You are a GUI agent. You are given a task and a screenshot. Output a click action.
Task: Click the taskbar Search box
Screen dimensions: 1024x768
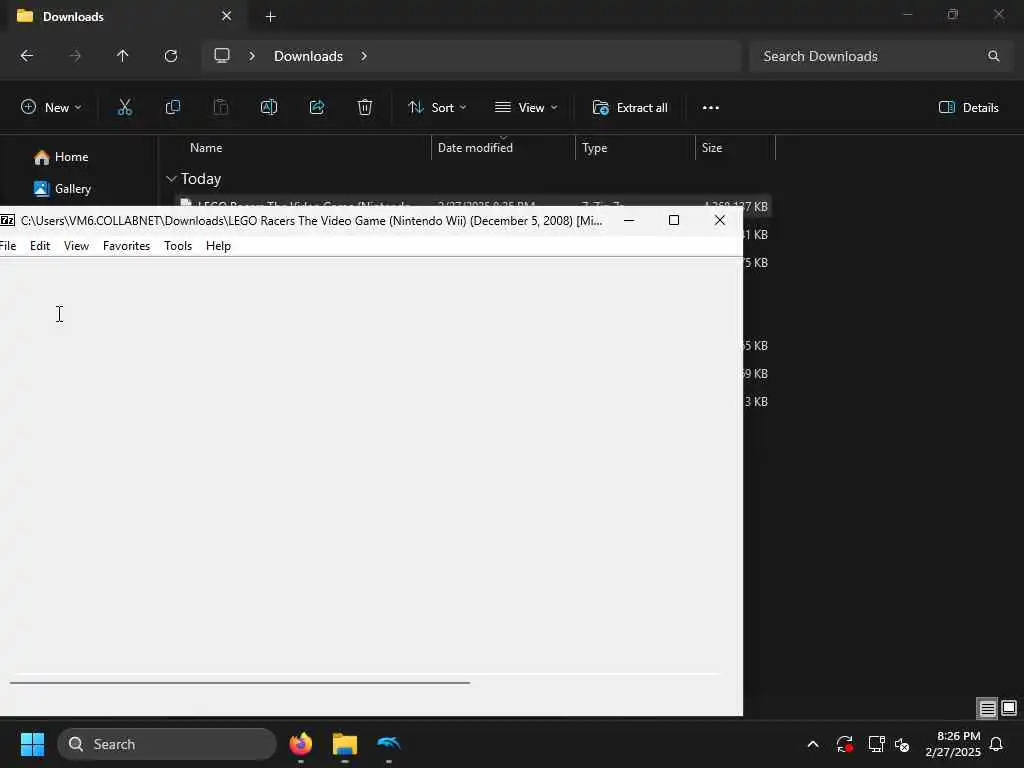(x=167, y=744)
